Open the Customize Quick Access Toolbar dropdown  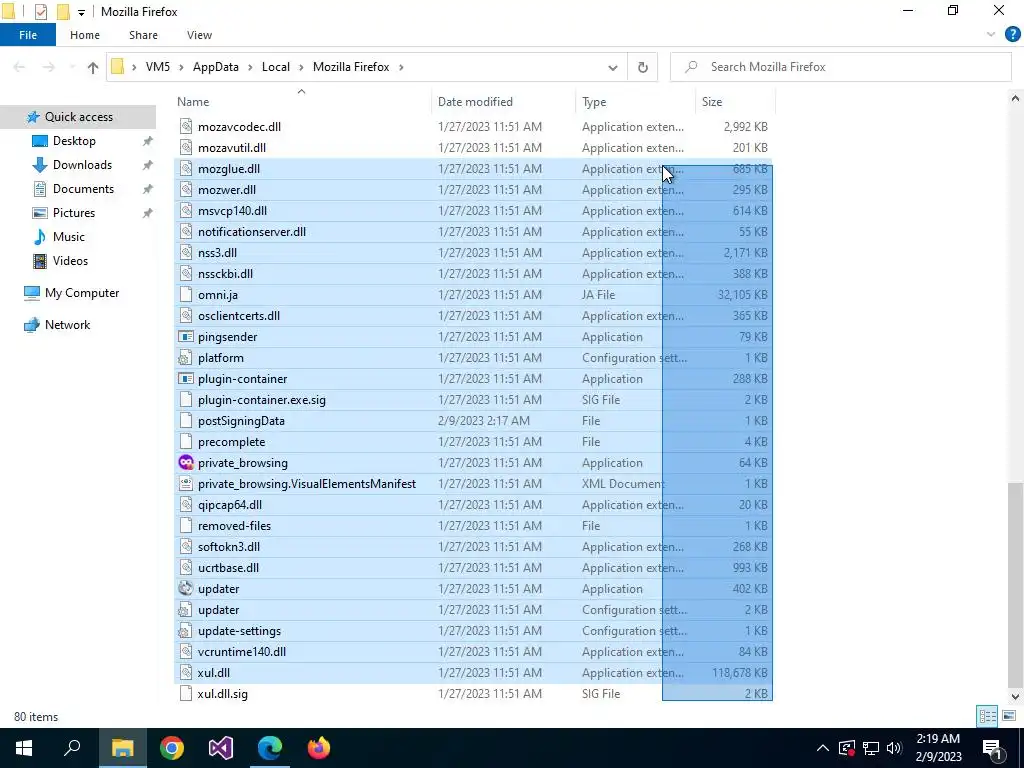pos(81,12)
